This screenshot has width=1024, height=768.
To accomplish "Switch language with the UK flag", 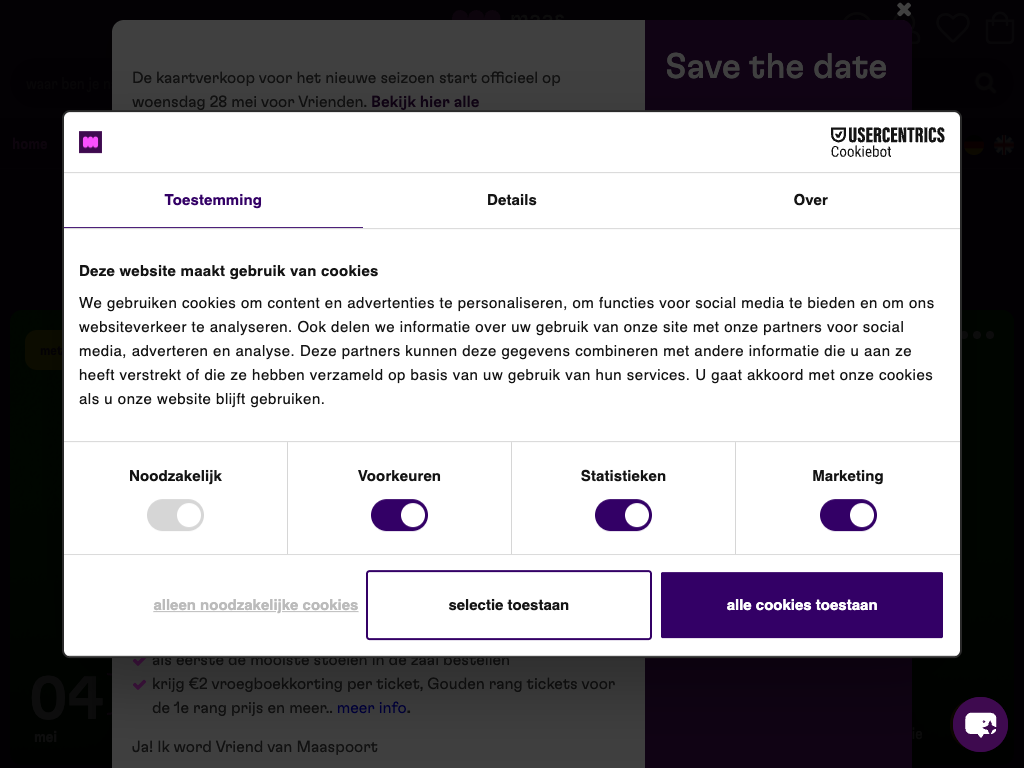I will (x=1004, y=146).
